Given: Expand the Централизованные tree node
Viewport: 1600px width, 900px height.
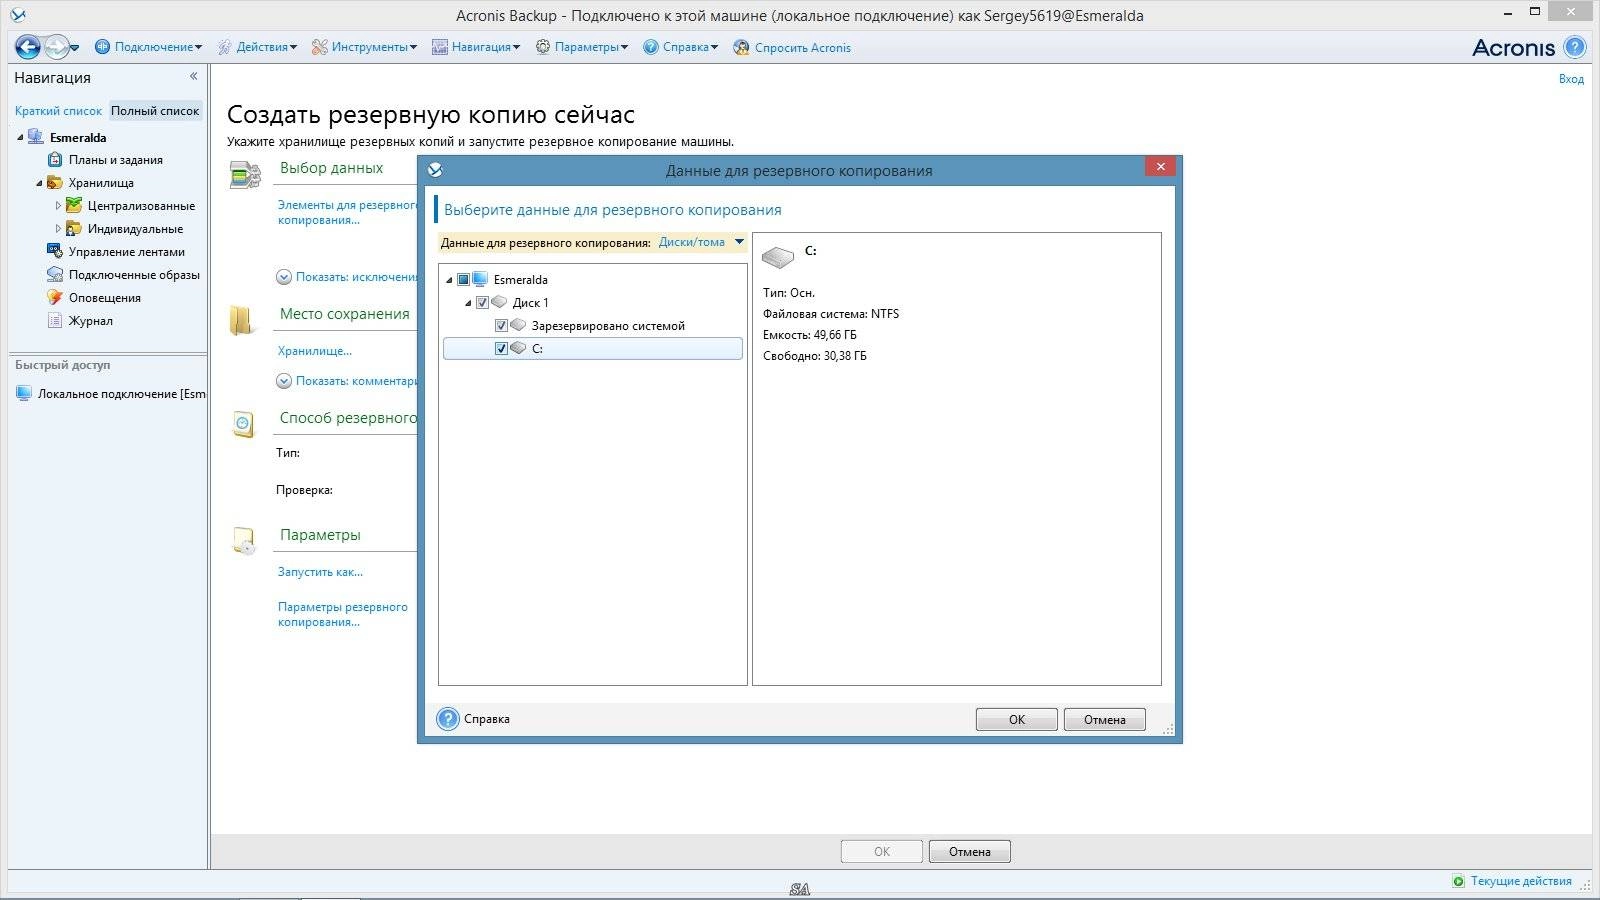Looking at the screenshot, I should [x=58, y=206].
